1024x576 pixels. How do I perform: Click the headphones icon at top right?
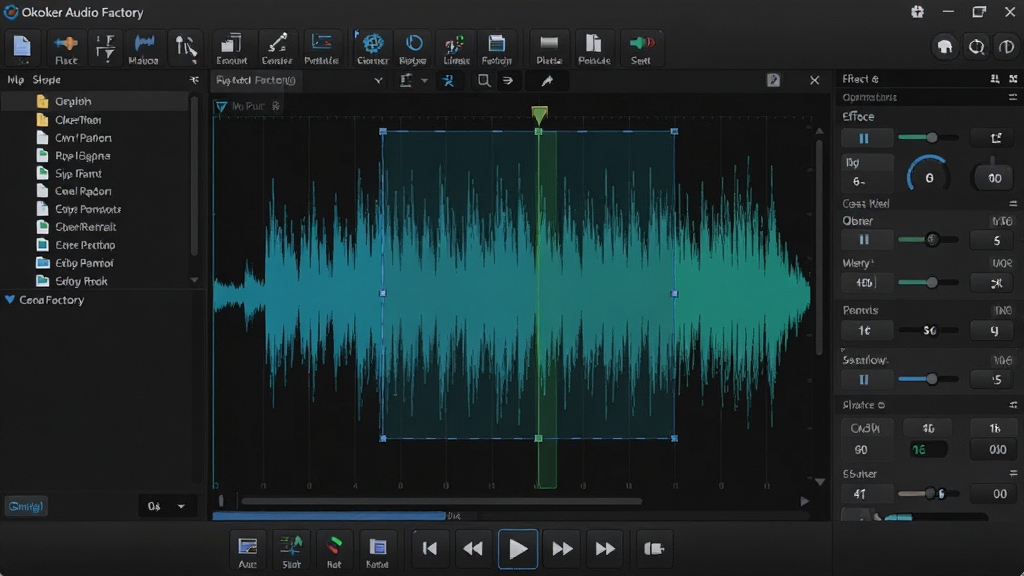[945, 47]
